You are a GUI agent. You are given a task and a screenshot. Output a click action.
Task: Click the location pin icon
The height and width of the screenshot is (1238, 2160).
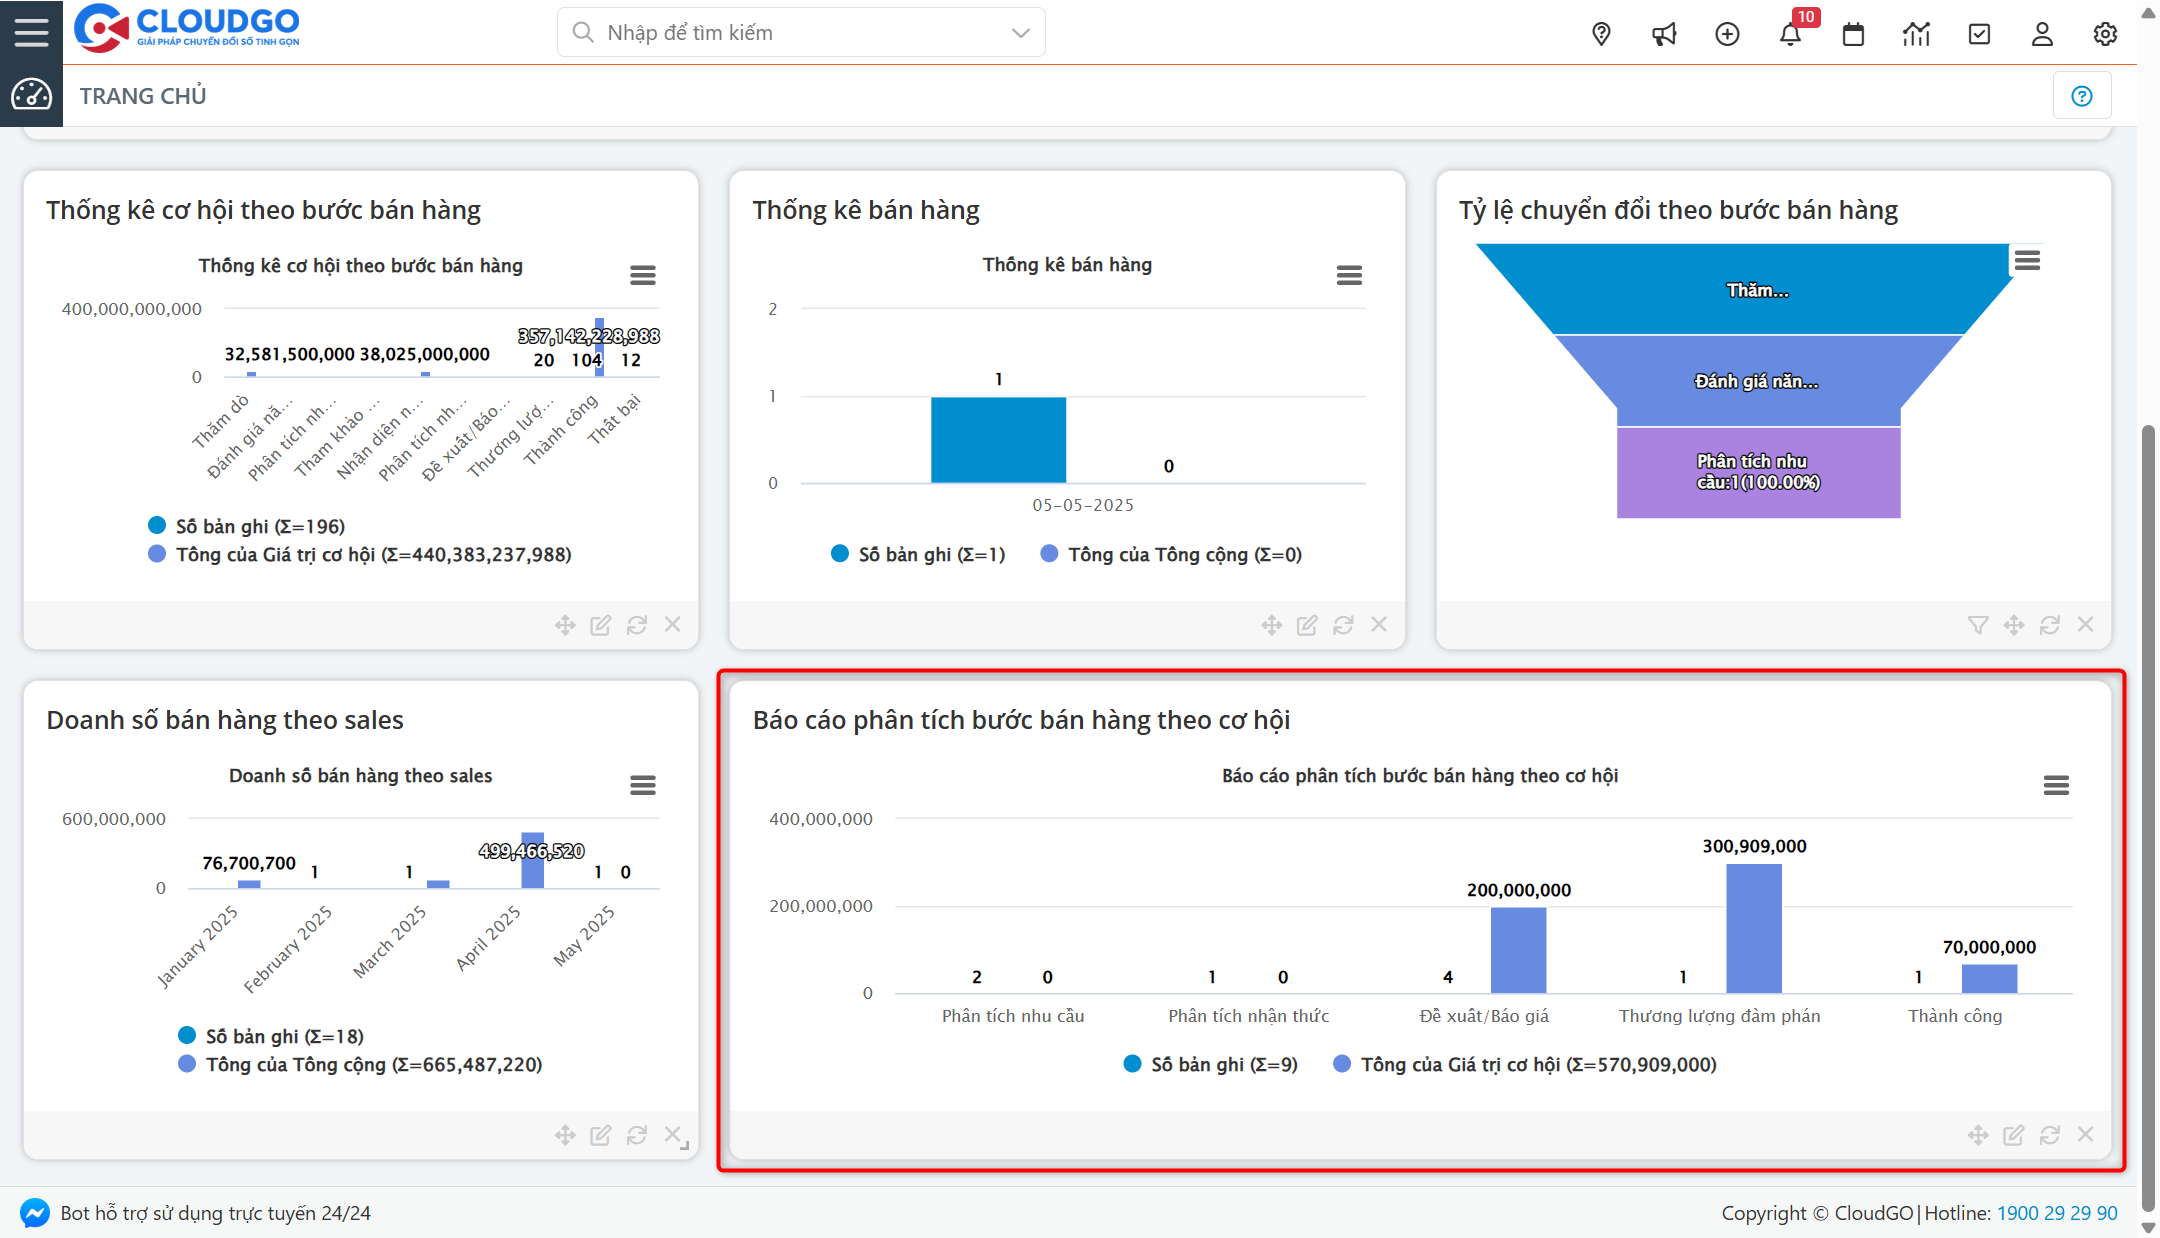click(x=1601, y=34)
